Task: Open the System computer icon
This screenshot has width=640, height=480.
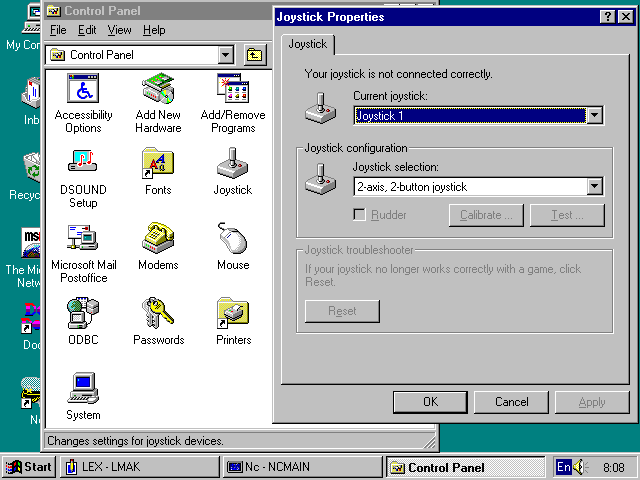Action: pyautogui.click(x=83, y=388)
